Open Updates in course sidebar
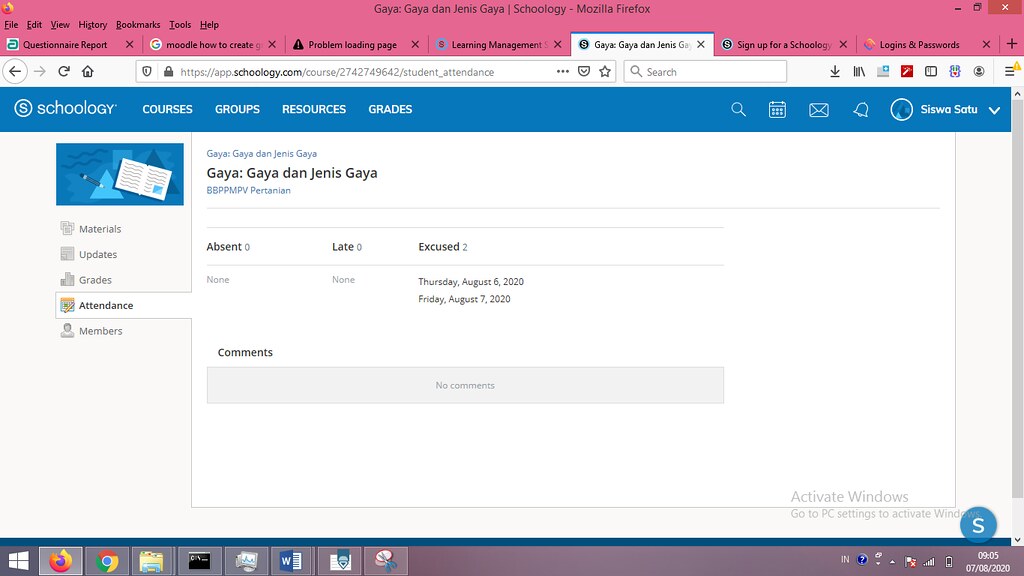1024x576 pixels. pos(98,254)
